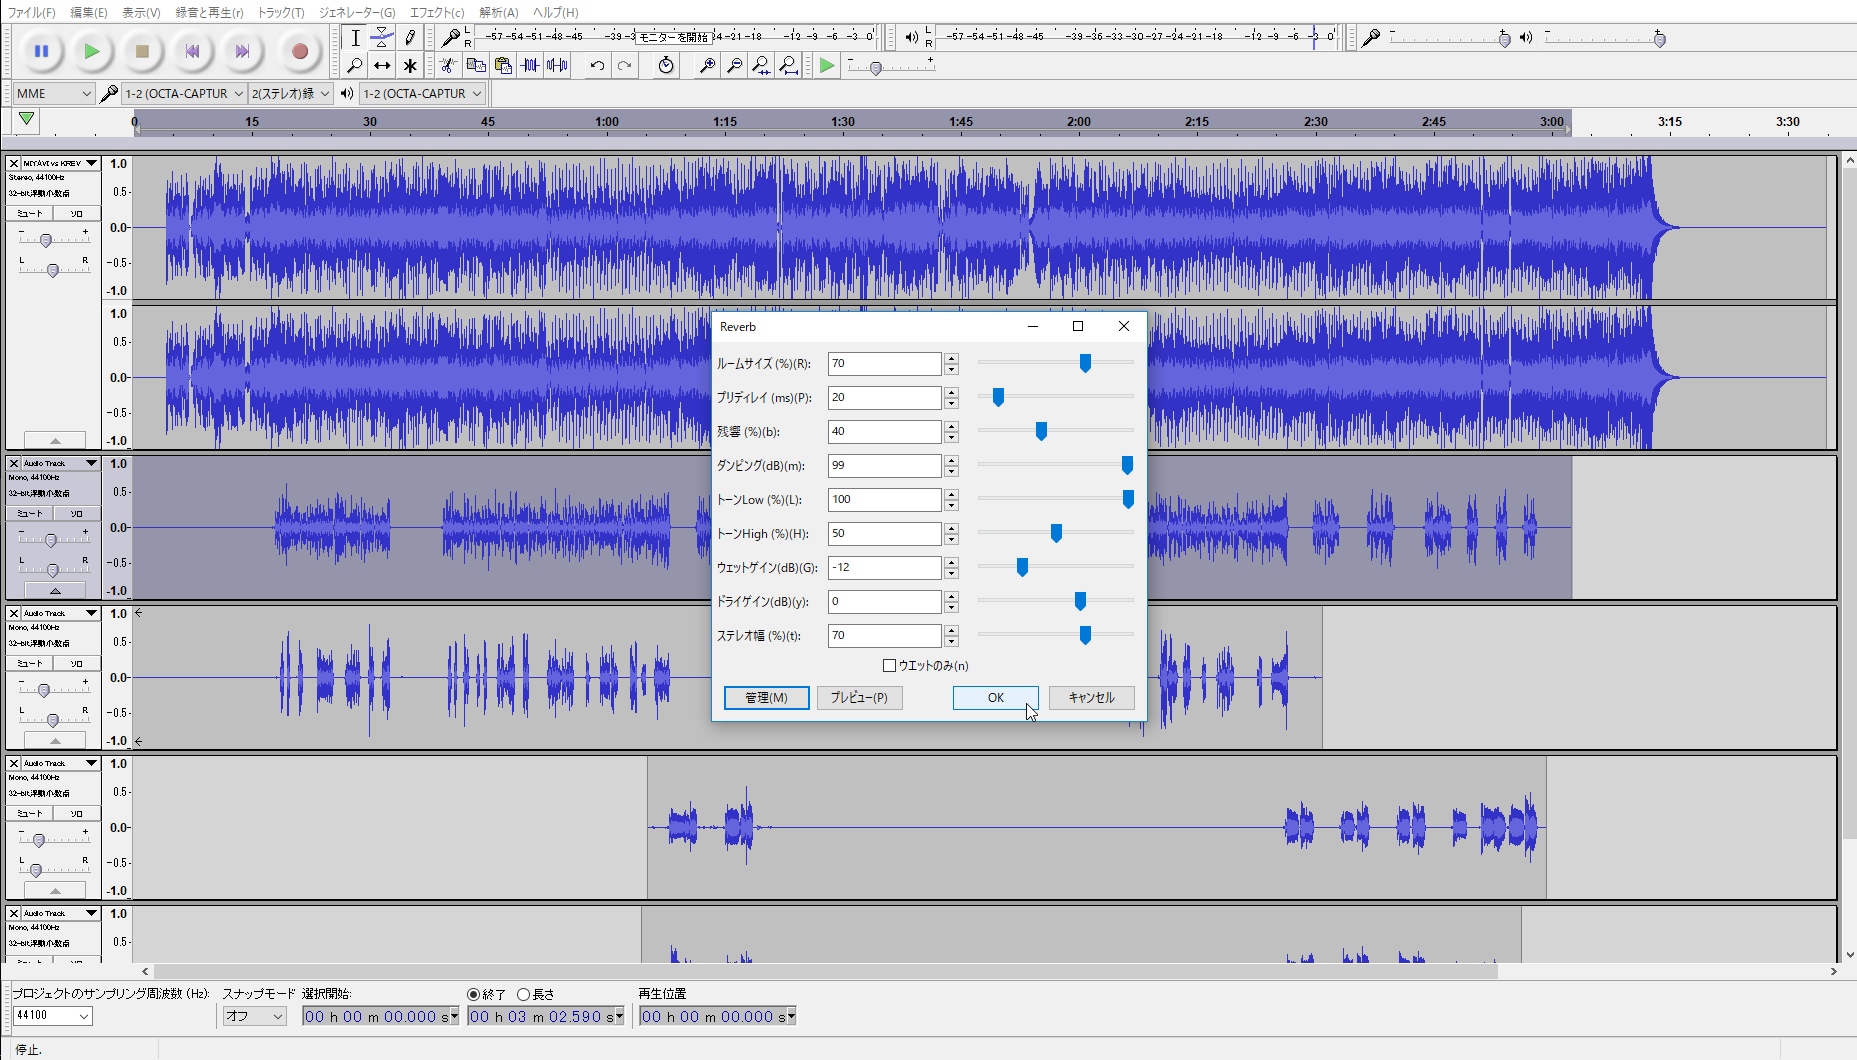Click the playback meter speaker icon
The image size is (1857, 1060).
[911, 38]
